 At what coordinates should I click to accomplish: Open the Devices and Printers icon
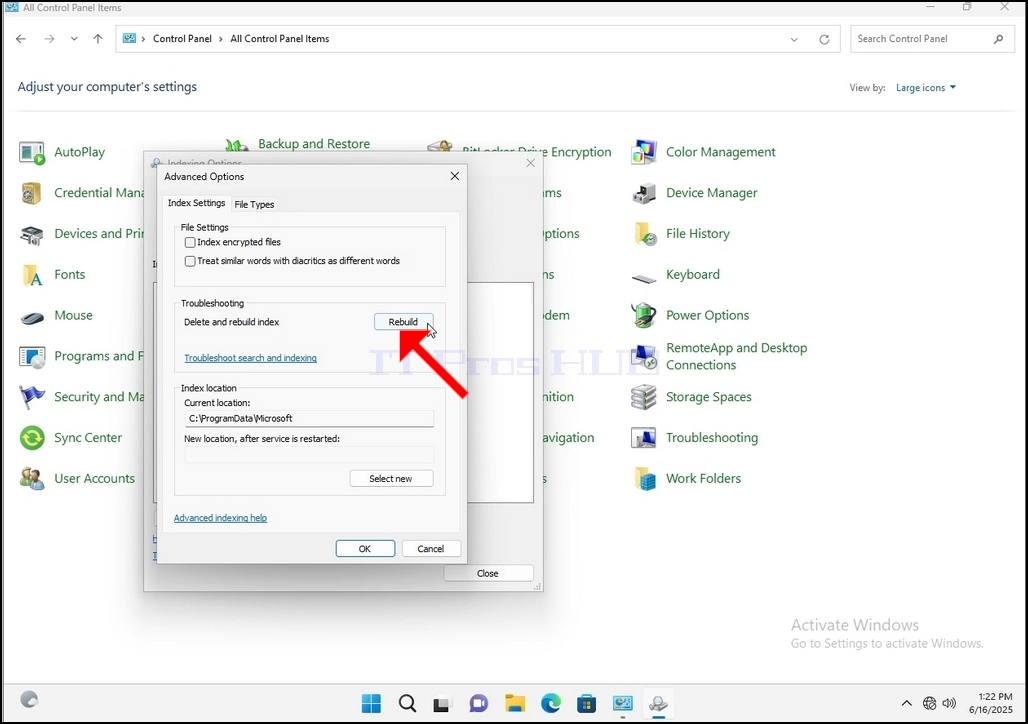(x=31, y=234)
